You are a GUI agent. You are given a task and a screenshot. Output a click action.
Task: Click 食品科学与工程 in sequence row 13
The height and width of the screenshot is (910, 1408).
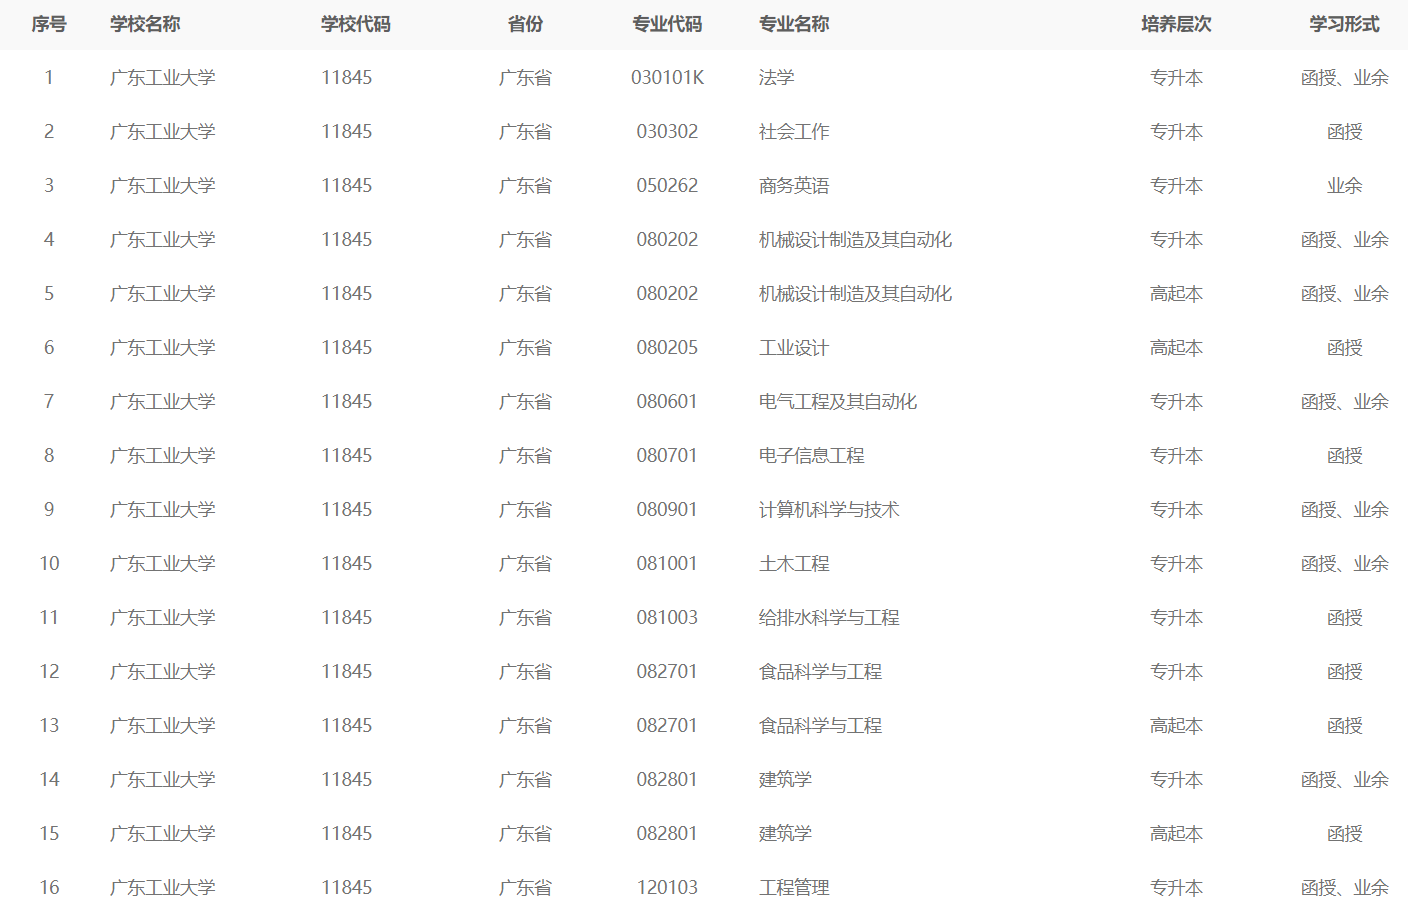pos(820,726)
